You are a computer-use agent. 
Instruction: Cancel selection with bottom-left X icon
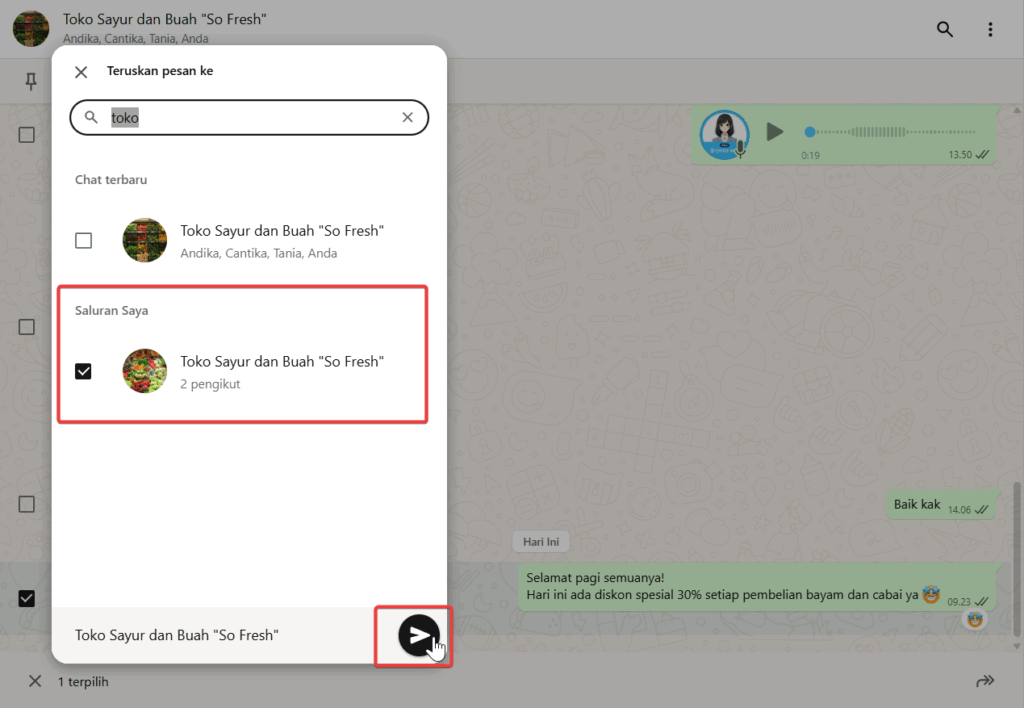[x=35, y=681]
